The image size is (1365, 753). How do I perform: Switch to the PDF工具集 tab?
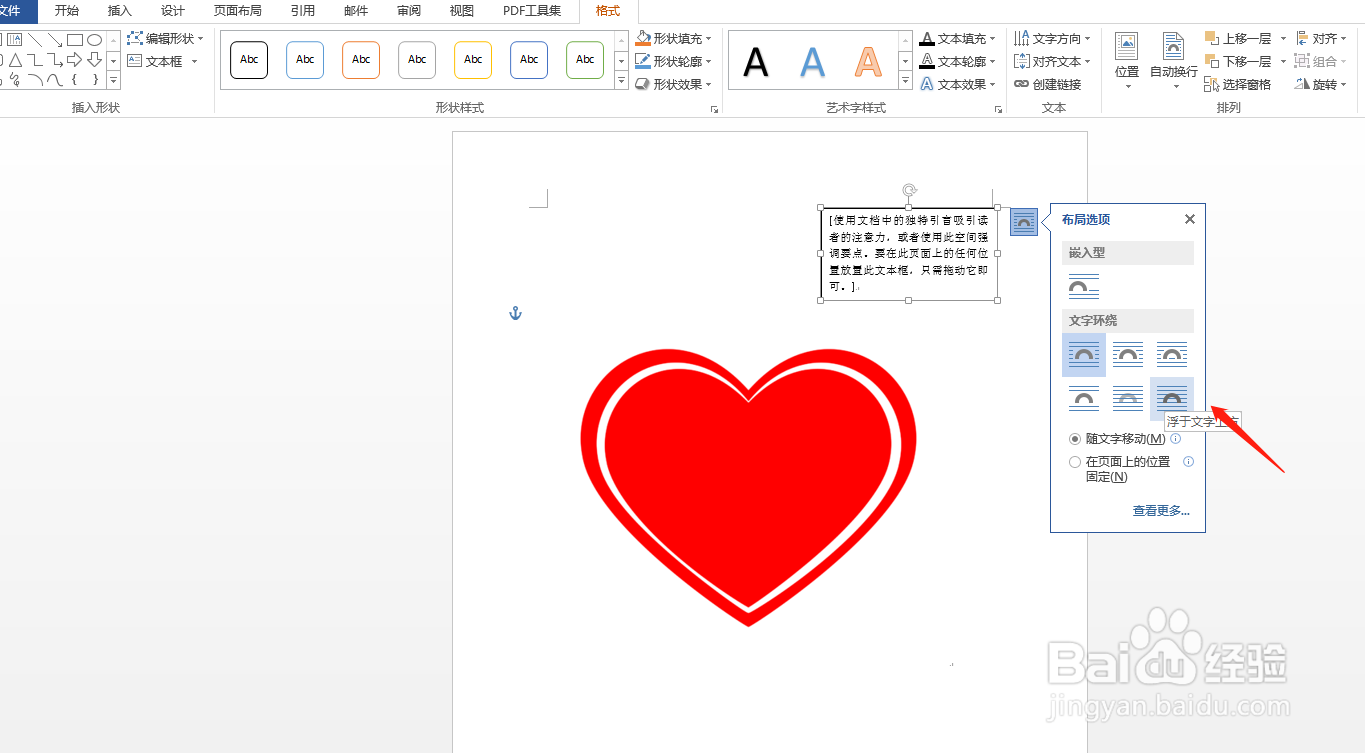point(532,11)
